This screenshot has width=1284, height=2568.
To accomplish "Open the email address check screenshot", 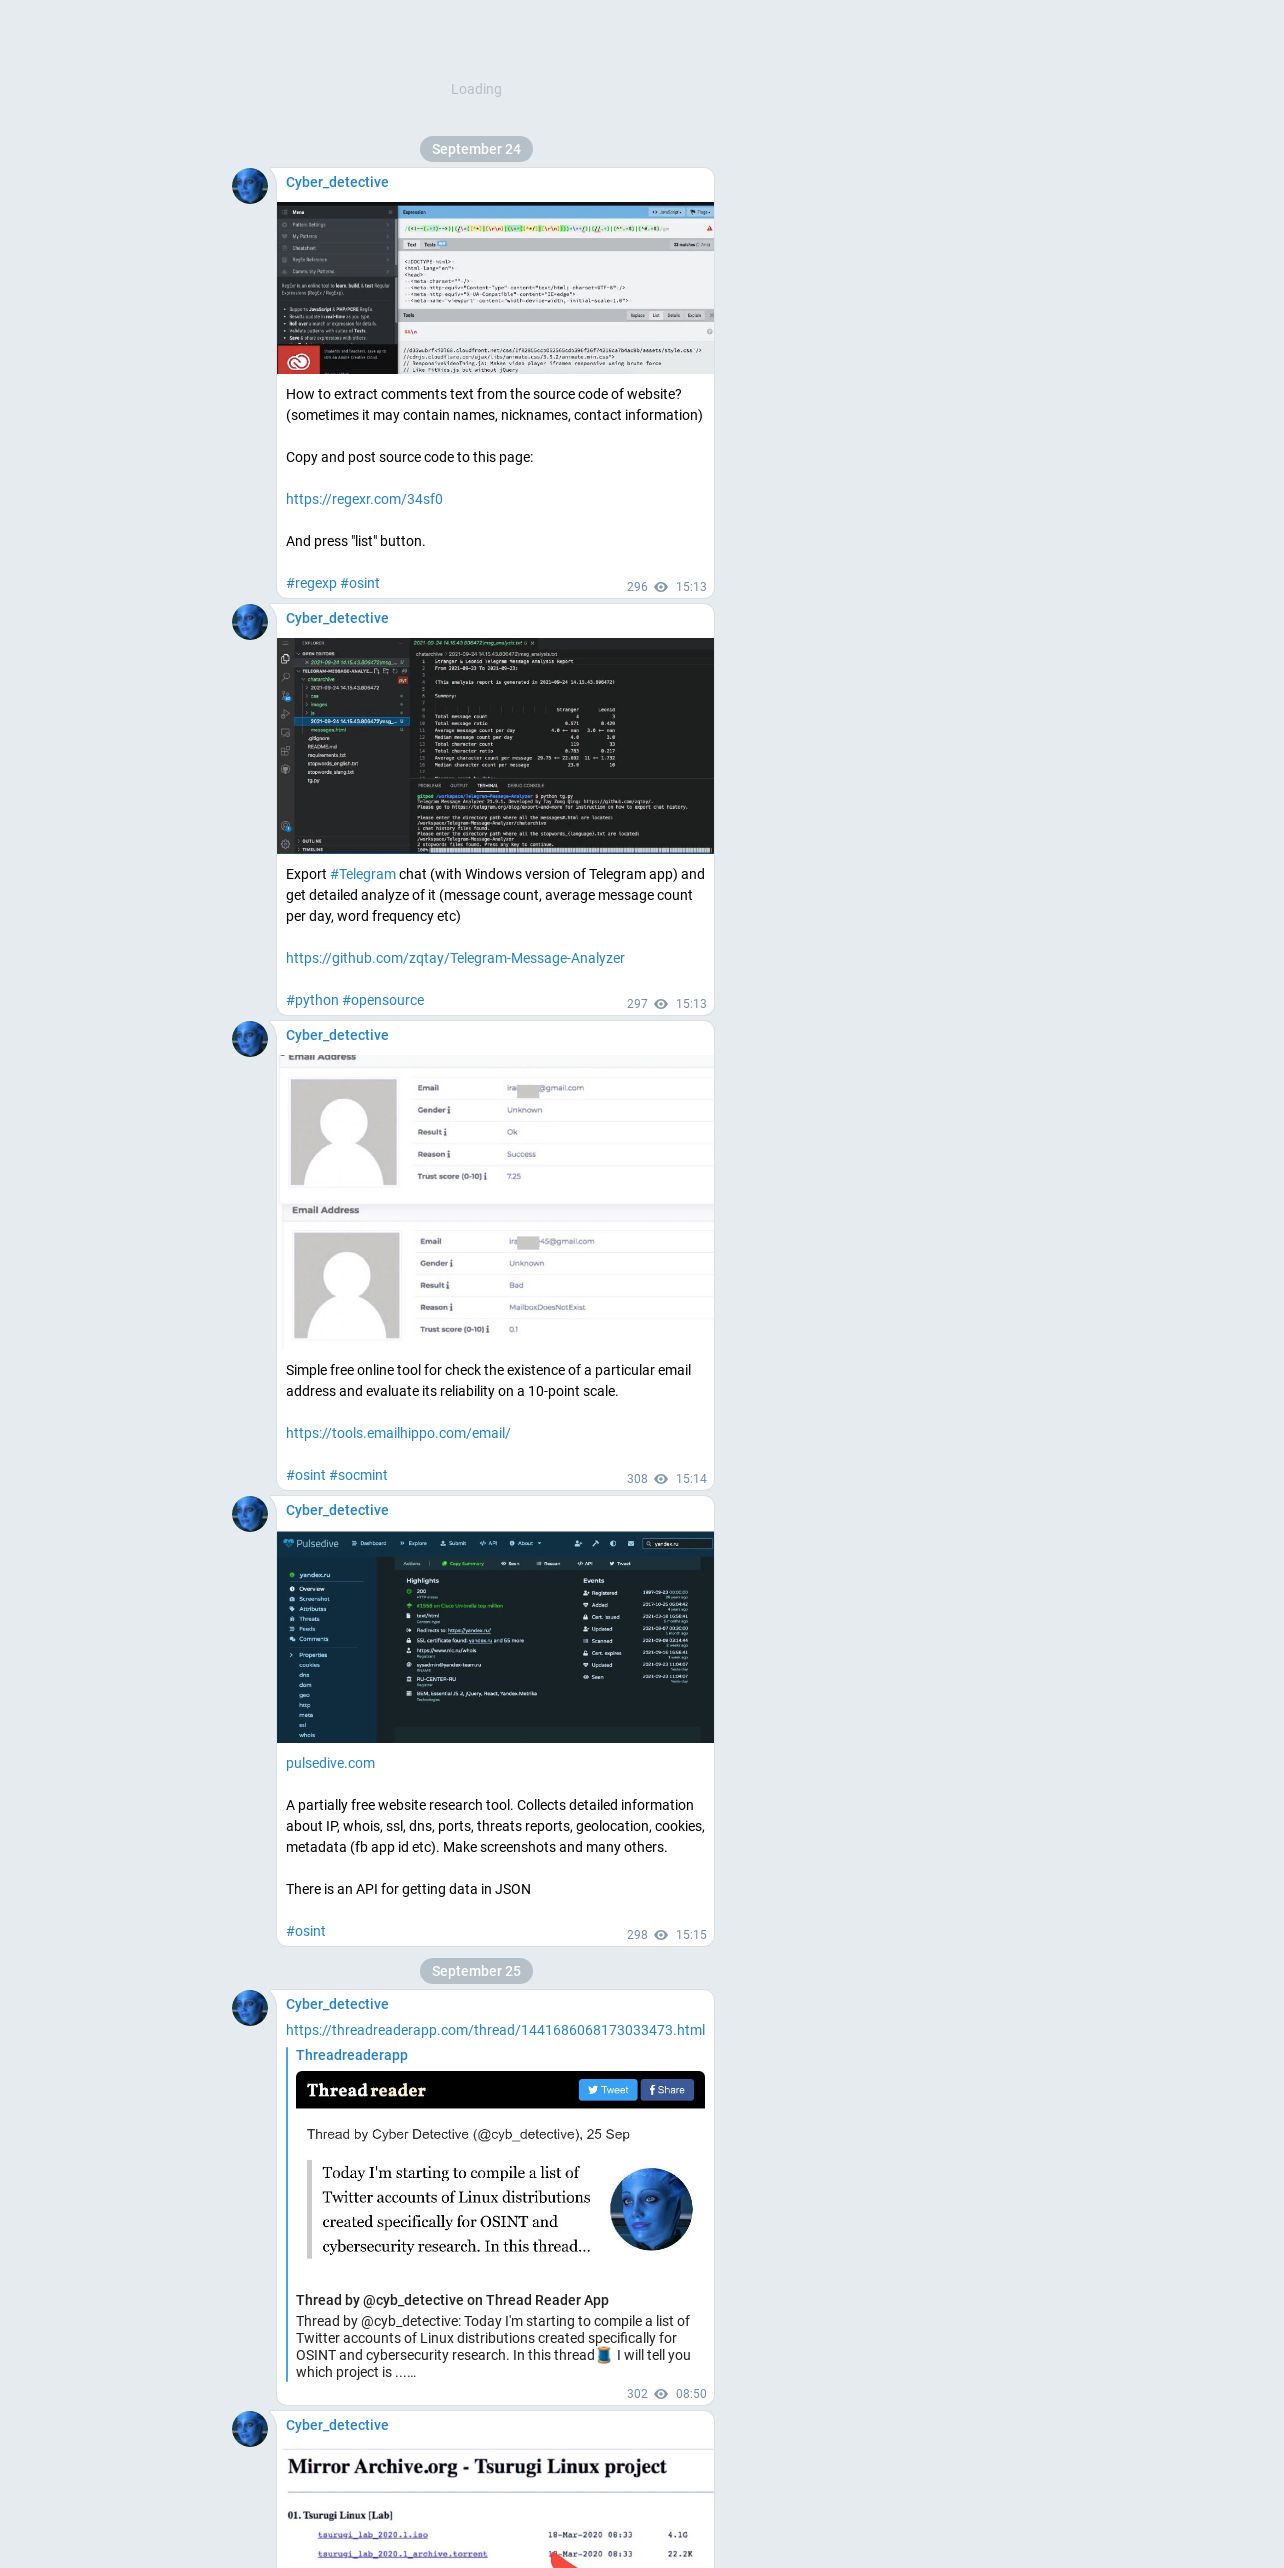I will [x=495, y=1202].
